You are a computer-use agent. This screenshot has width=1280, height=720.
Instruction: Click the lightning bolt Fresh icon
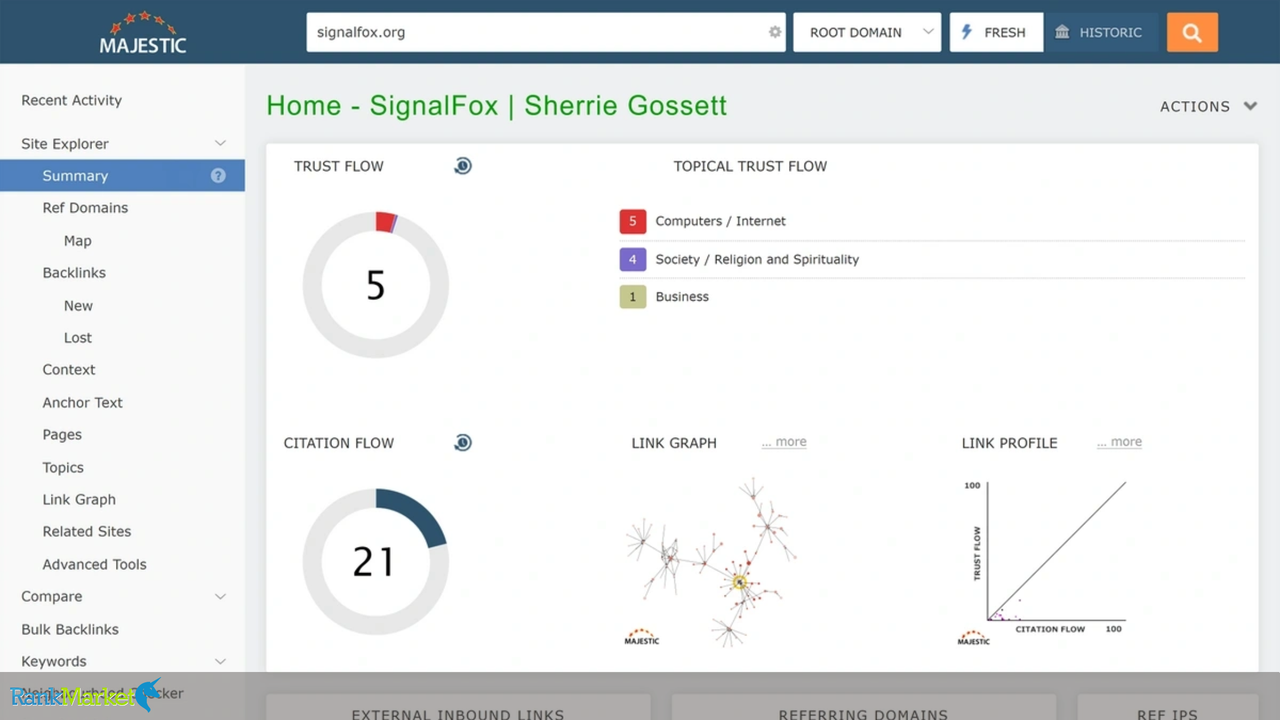click(967, 32)
